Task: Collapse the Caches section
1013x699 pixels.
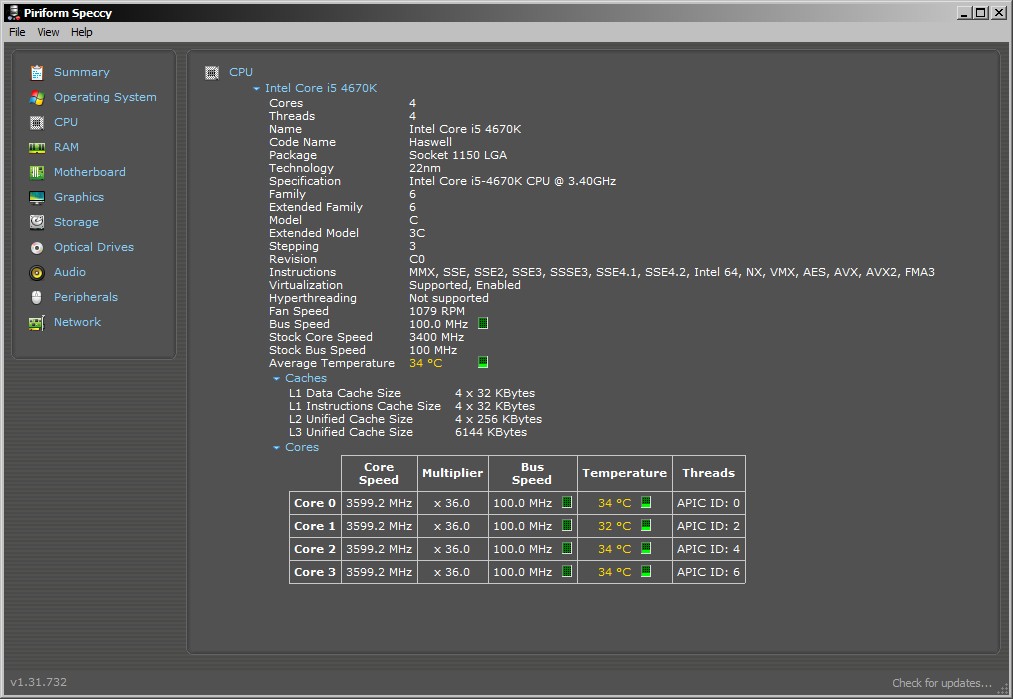Action: [277, 379]
